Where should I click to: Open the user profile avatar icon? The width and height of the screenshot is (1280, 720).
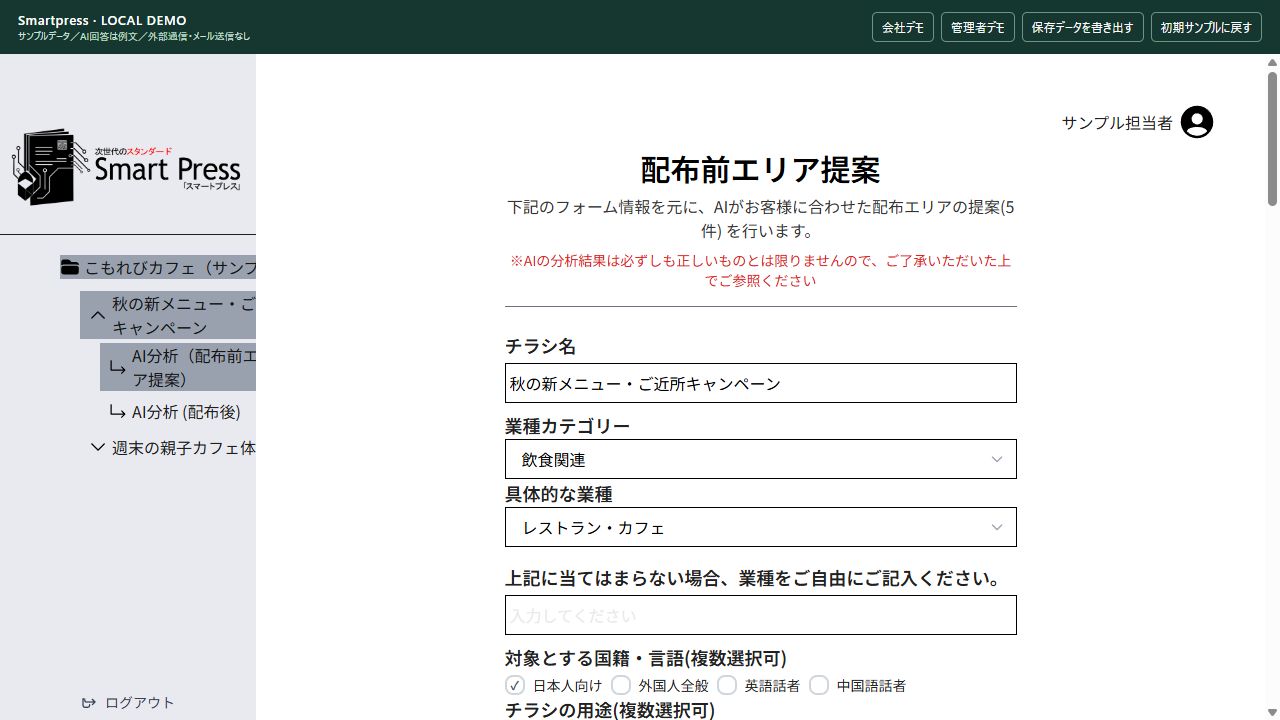point(1197,122)
